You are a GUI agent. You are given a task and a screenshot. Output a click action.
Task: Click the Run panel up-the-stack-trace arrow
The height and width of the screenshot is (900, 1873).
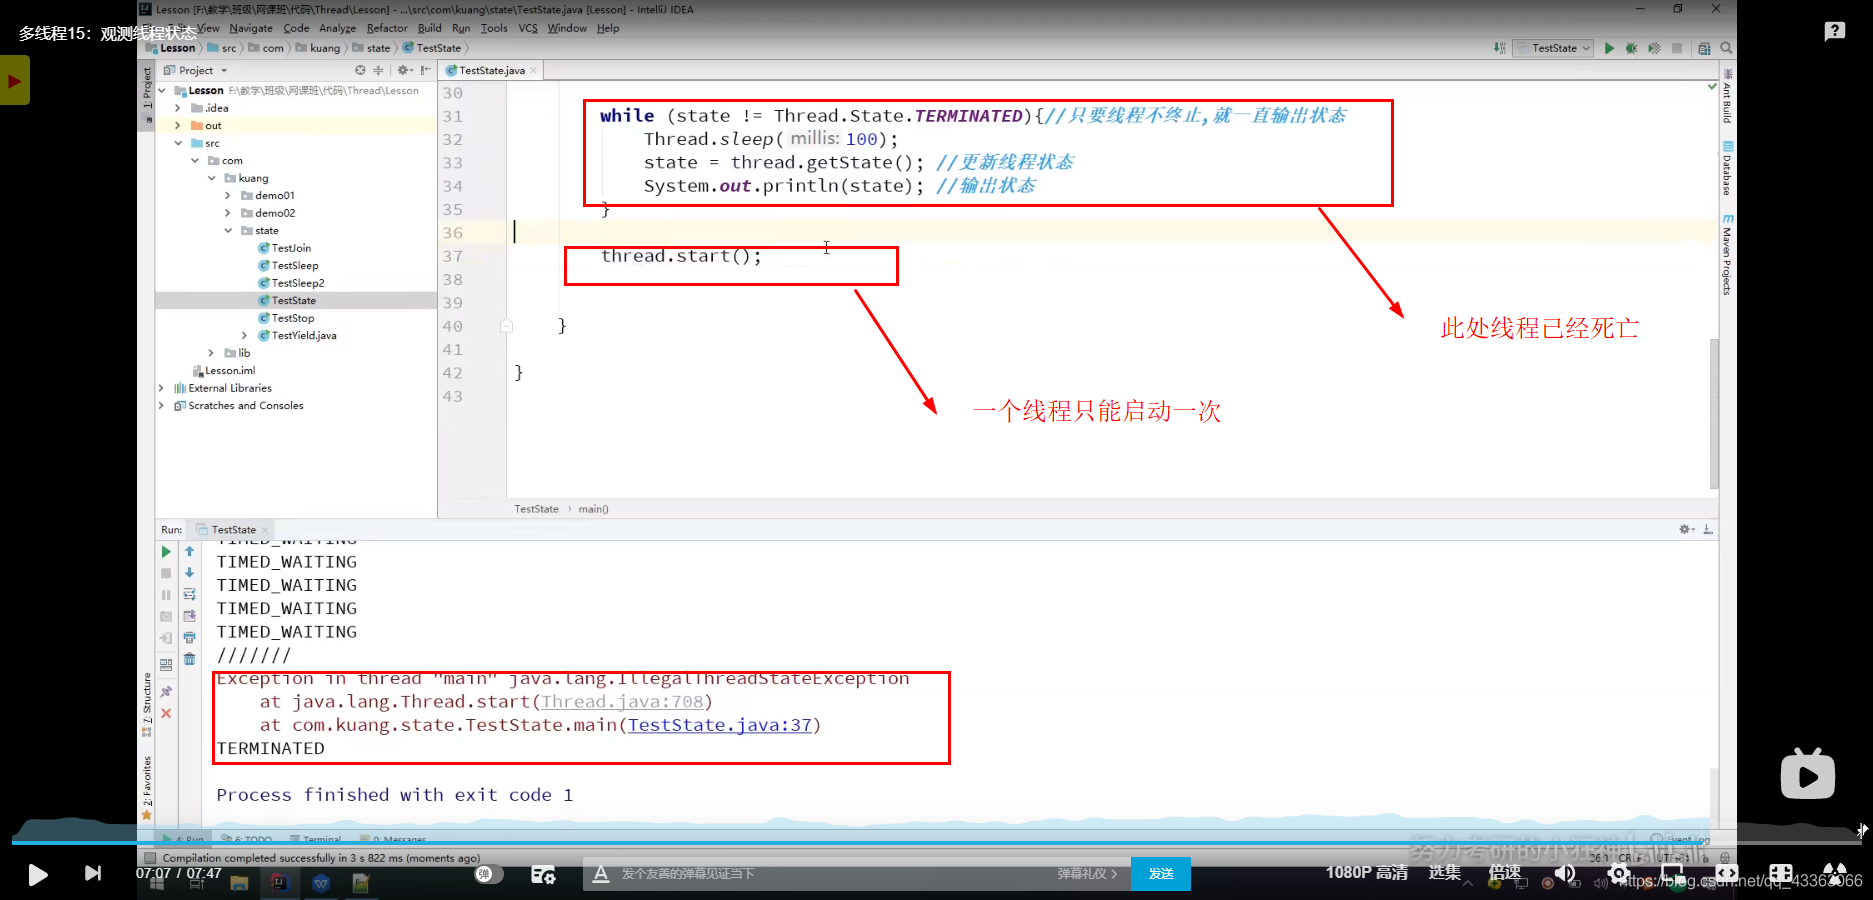click(x=189, y=552)
